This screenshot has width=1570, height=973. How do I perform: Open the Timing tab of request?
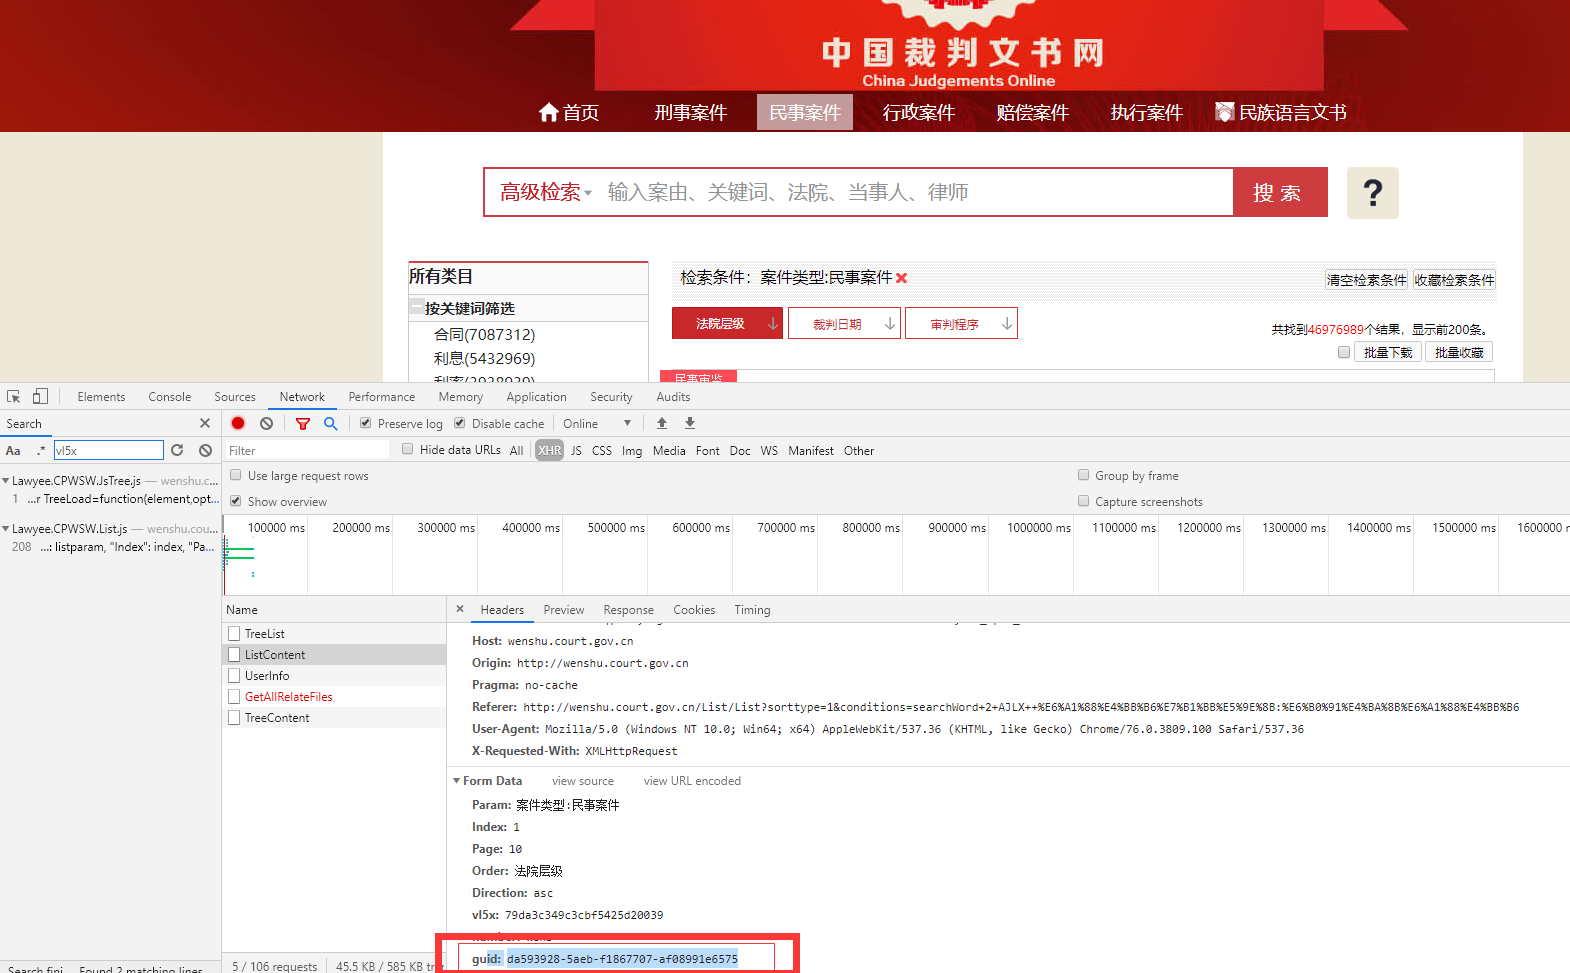pyautogui.click(x=752, y=610)
